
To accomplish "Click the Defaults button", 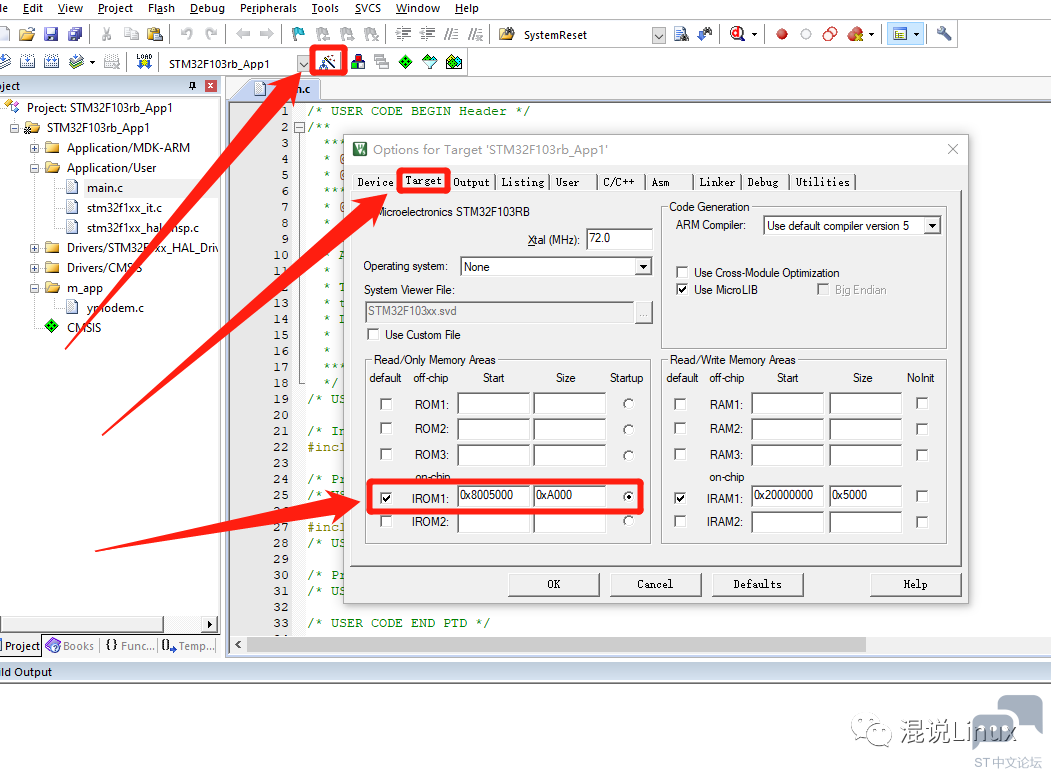I will pos(757,584).
